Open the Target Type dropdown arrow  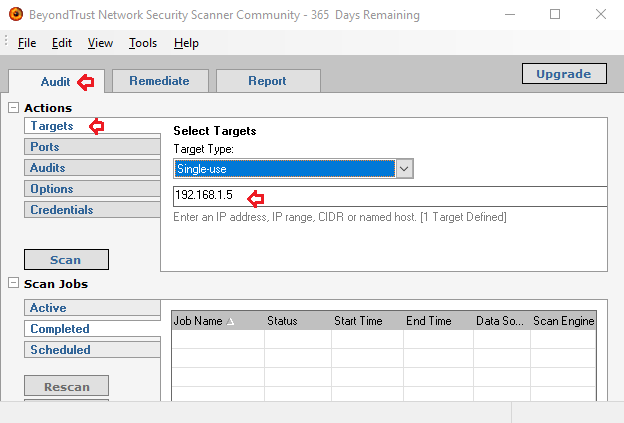click(x=404, y=169)
